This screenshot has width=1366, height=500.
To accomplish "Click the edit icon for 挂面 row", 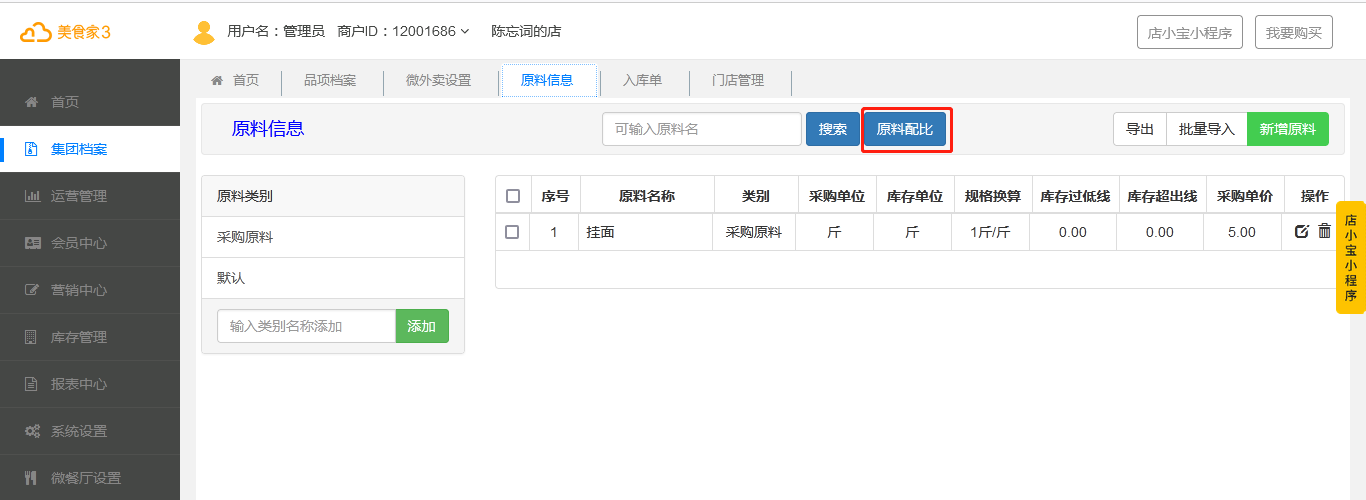I will tap(1301, 232).
